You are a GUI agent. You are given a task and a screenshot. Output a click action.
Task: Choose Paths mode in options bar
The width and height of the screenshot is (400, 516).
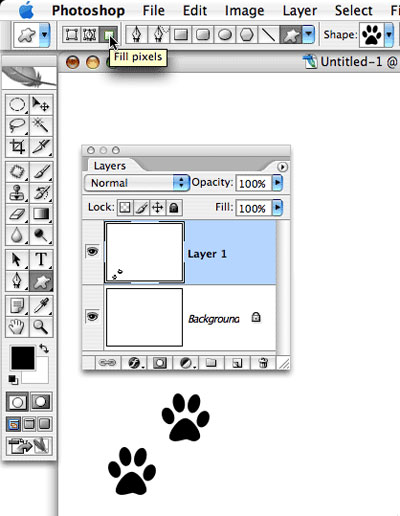coord(90,35)
